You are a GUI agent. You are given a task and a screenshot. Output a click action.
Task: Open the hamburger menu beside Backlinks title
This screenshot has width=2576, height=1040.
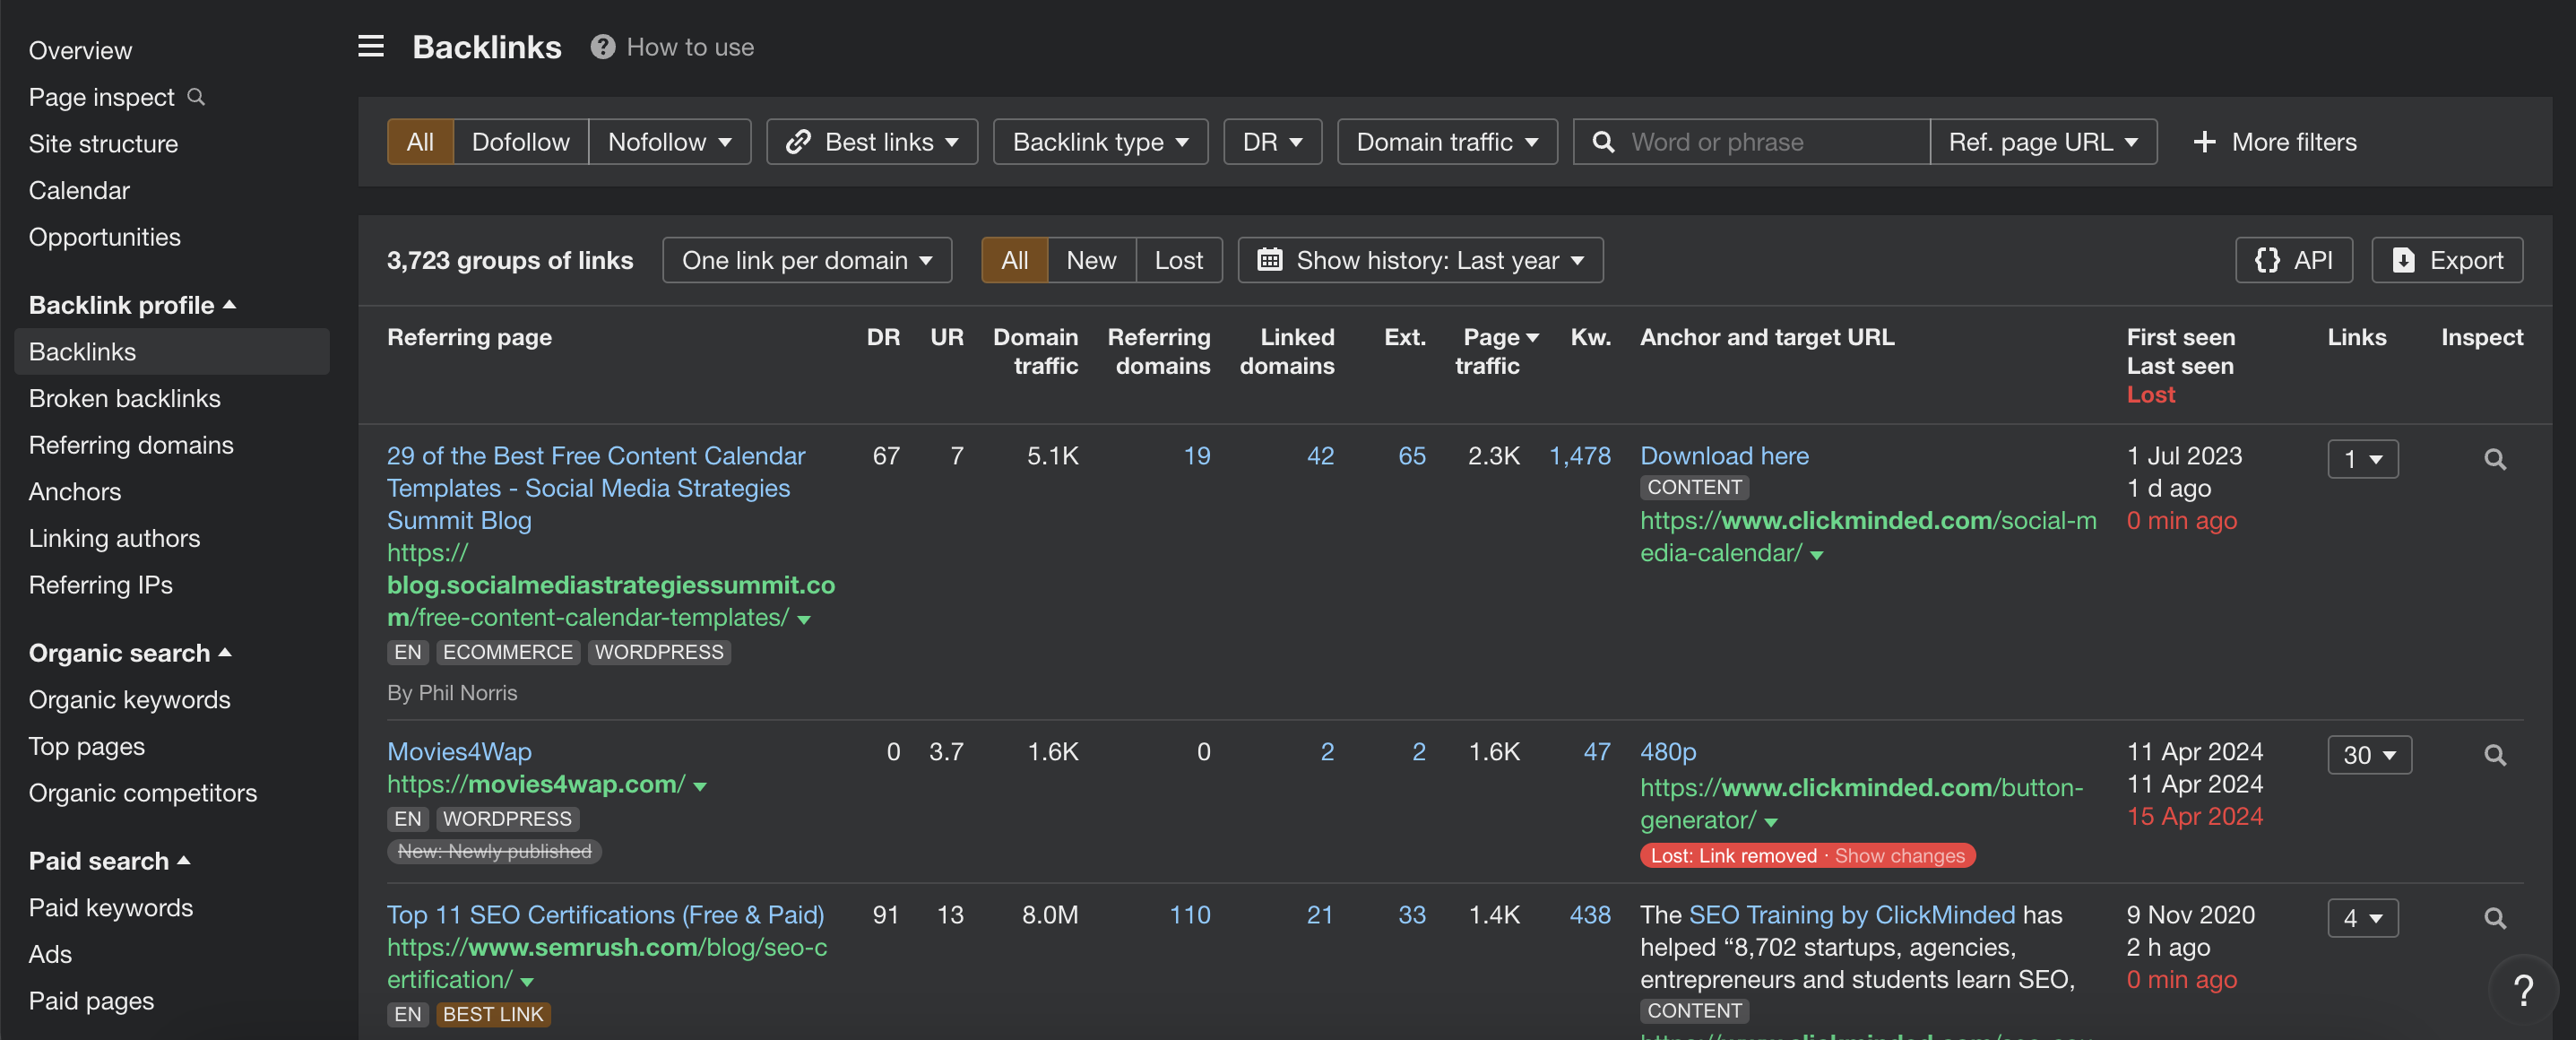tap(370, 46)
